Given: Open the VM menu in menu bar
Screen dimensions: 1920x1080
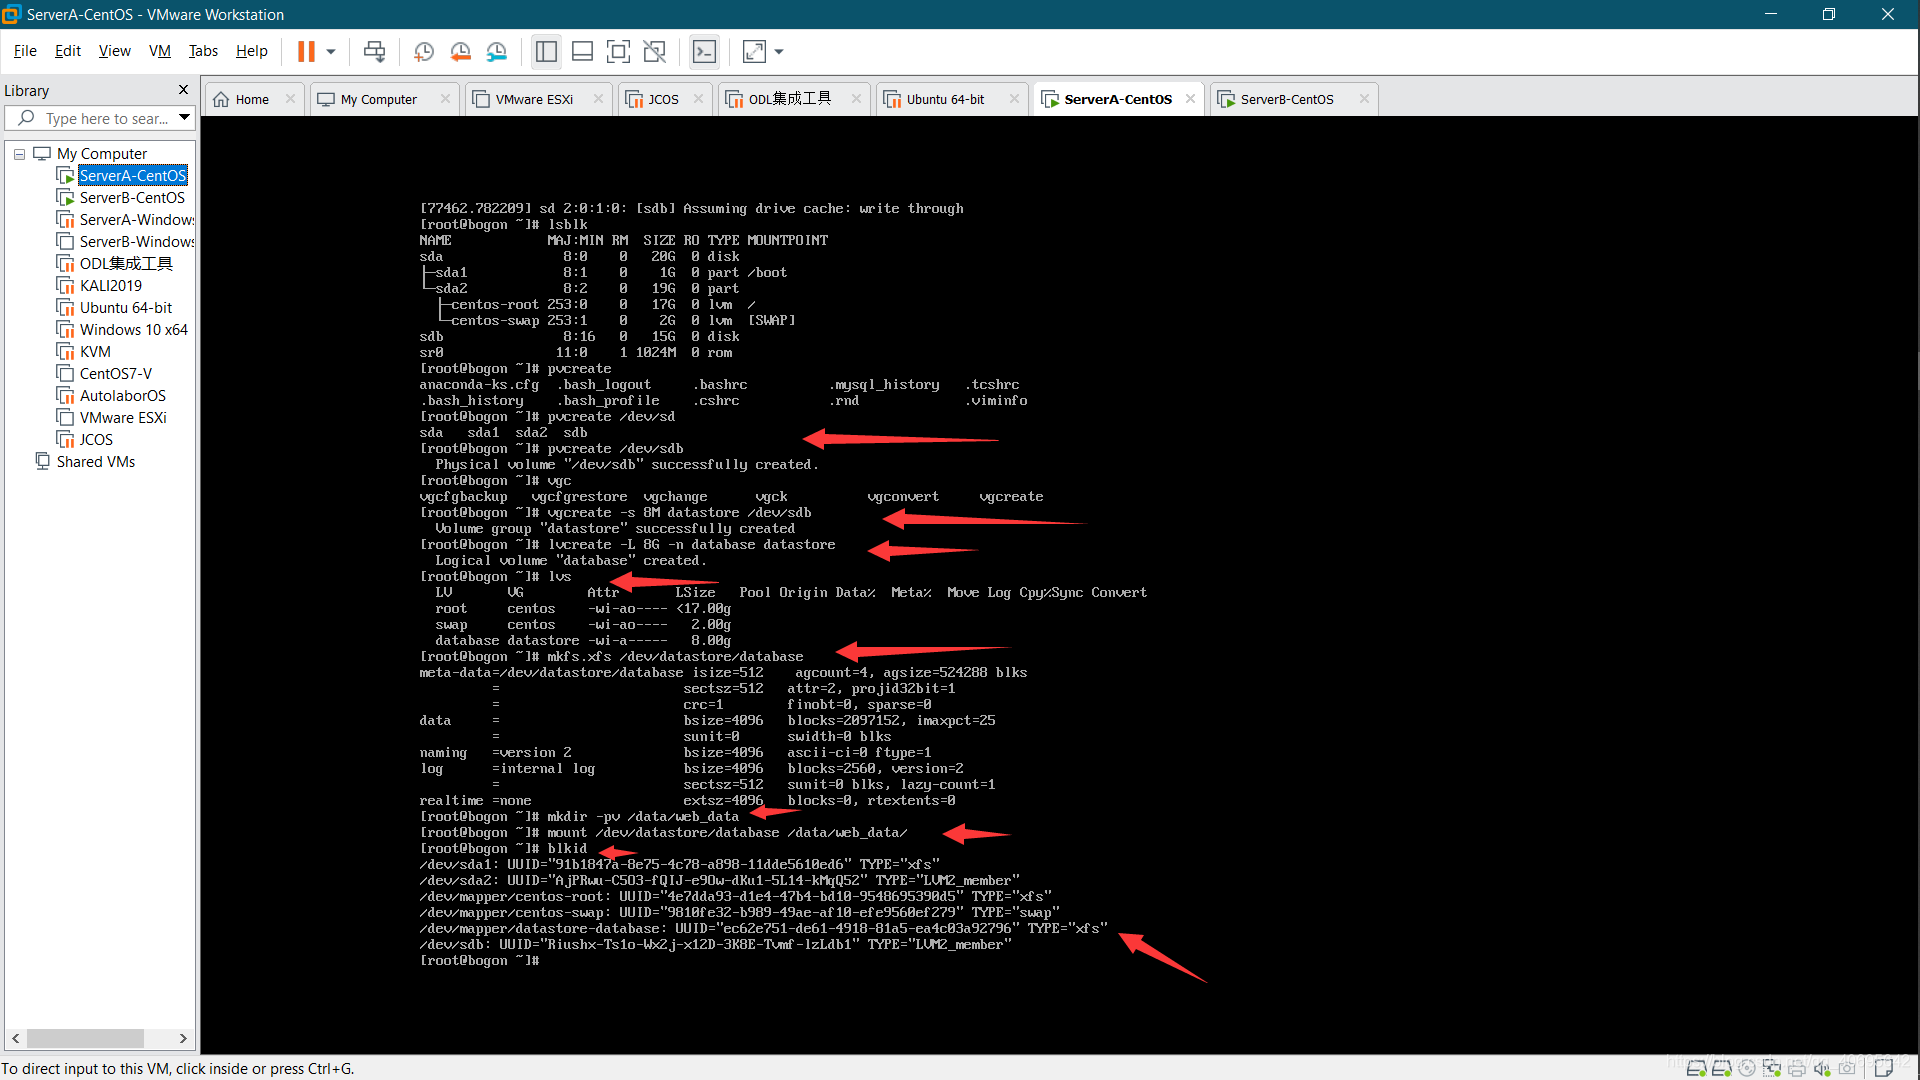Looking at the screenshot, I should (158, 51).
